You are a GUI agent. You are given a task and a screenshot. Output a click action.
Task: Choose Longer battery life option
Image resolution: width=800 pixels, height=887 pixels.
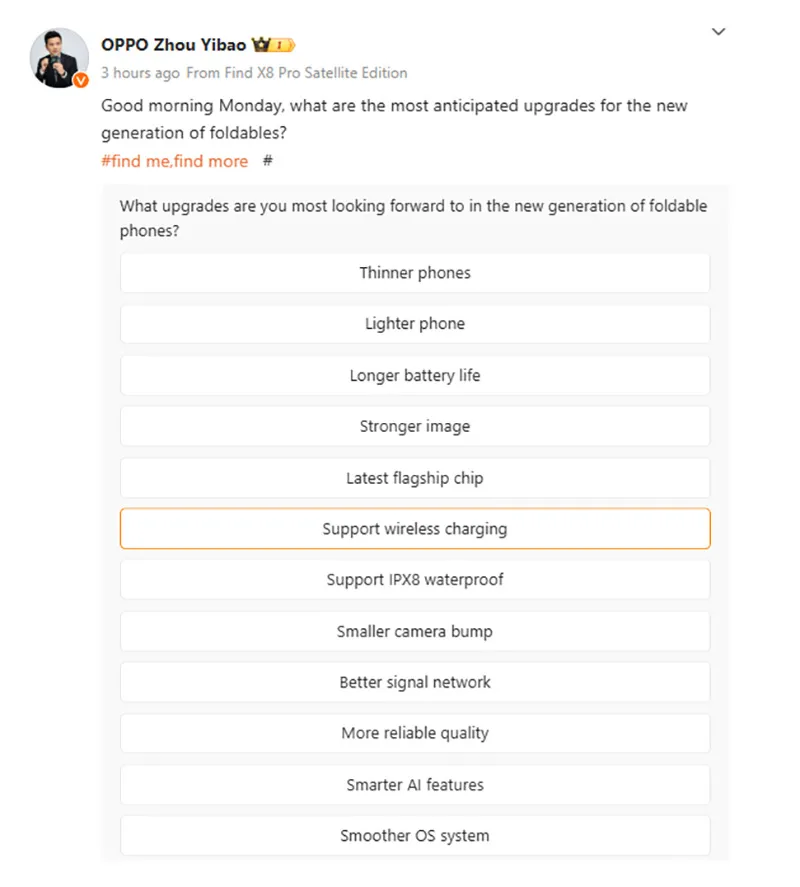tap(415, 375)
